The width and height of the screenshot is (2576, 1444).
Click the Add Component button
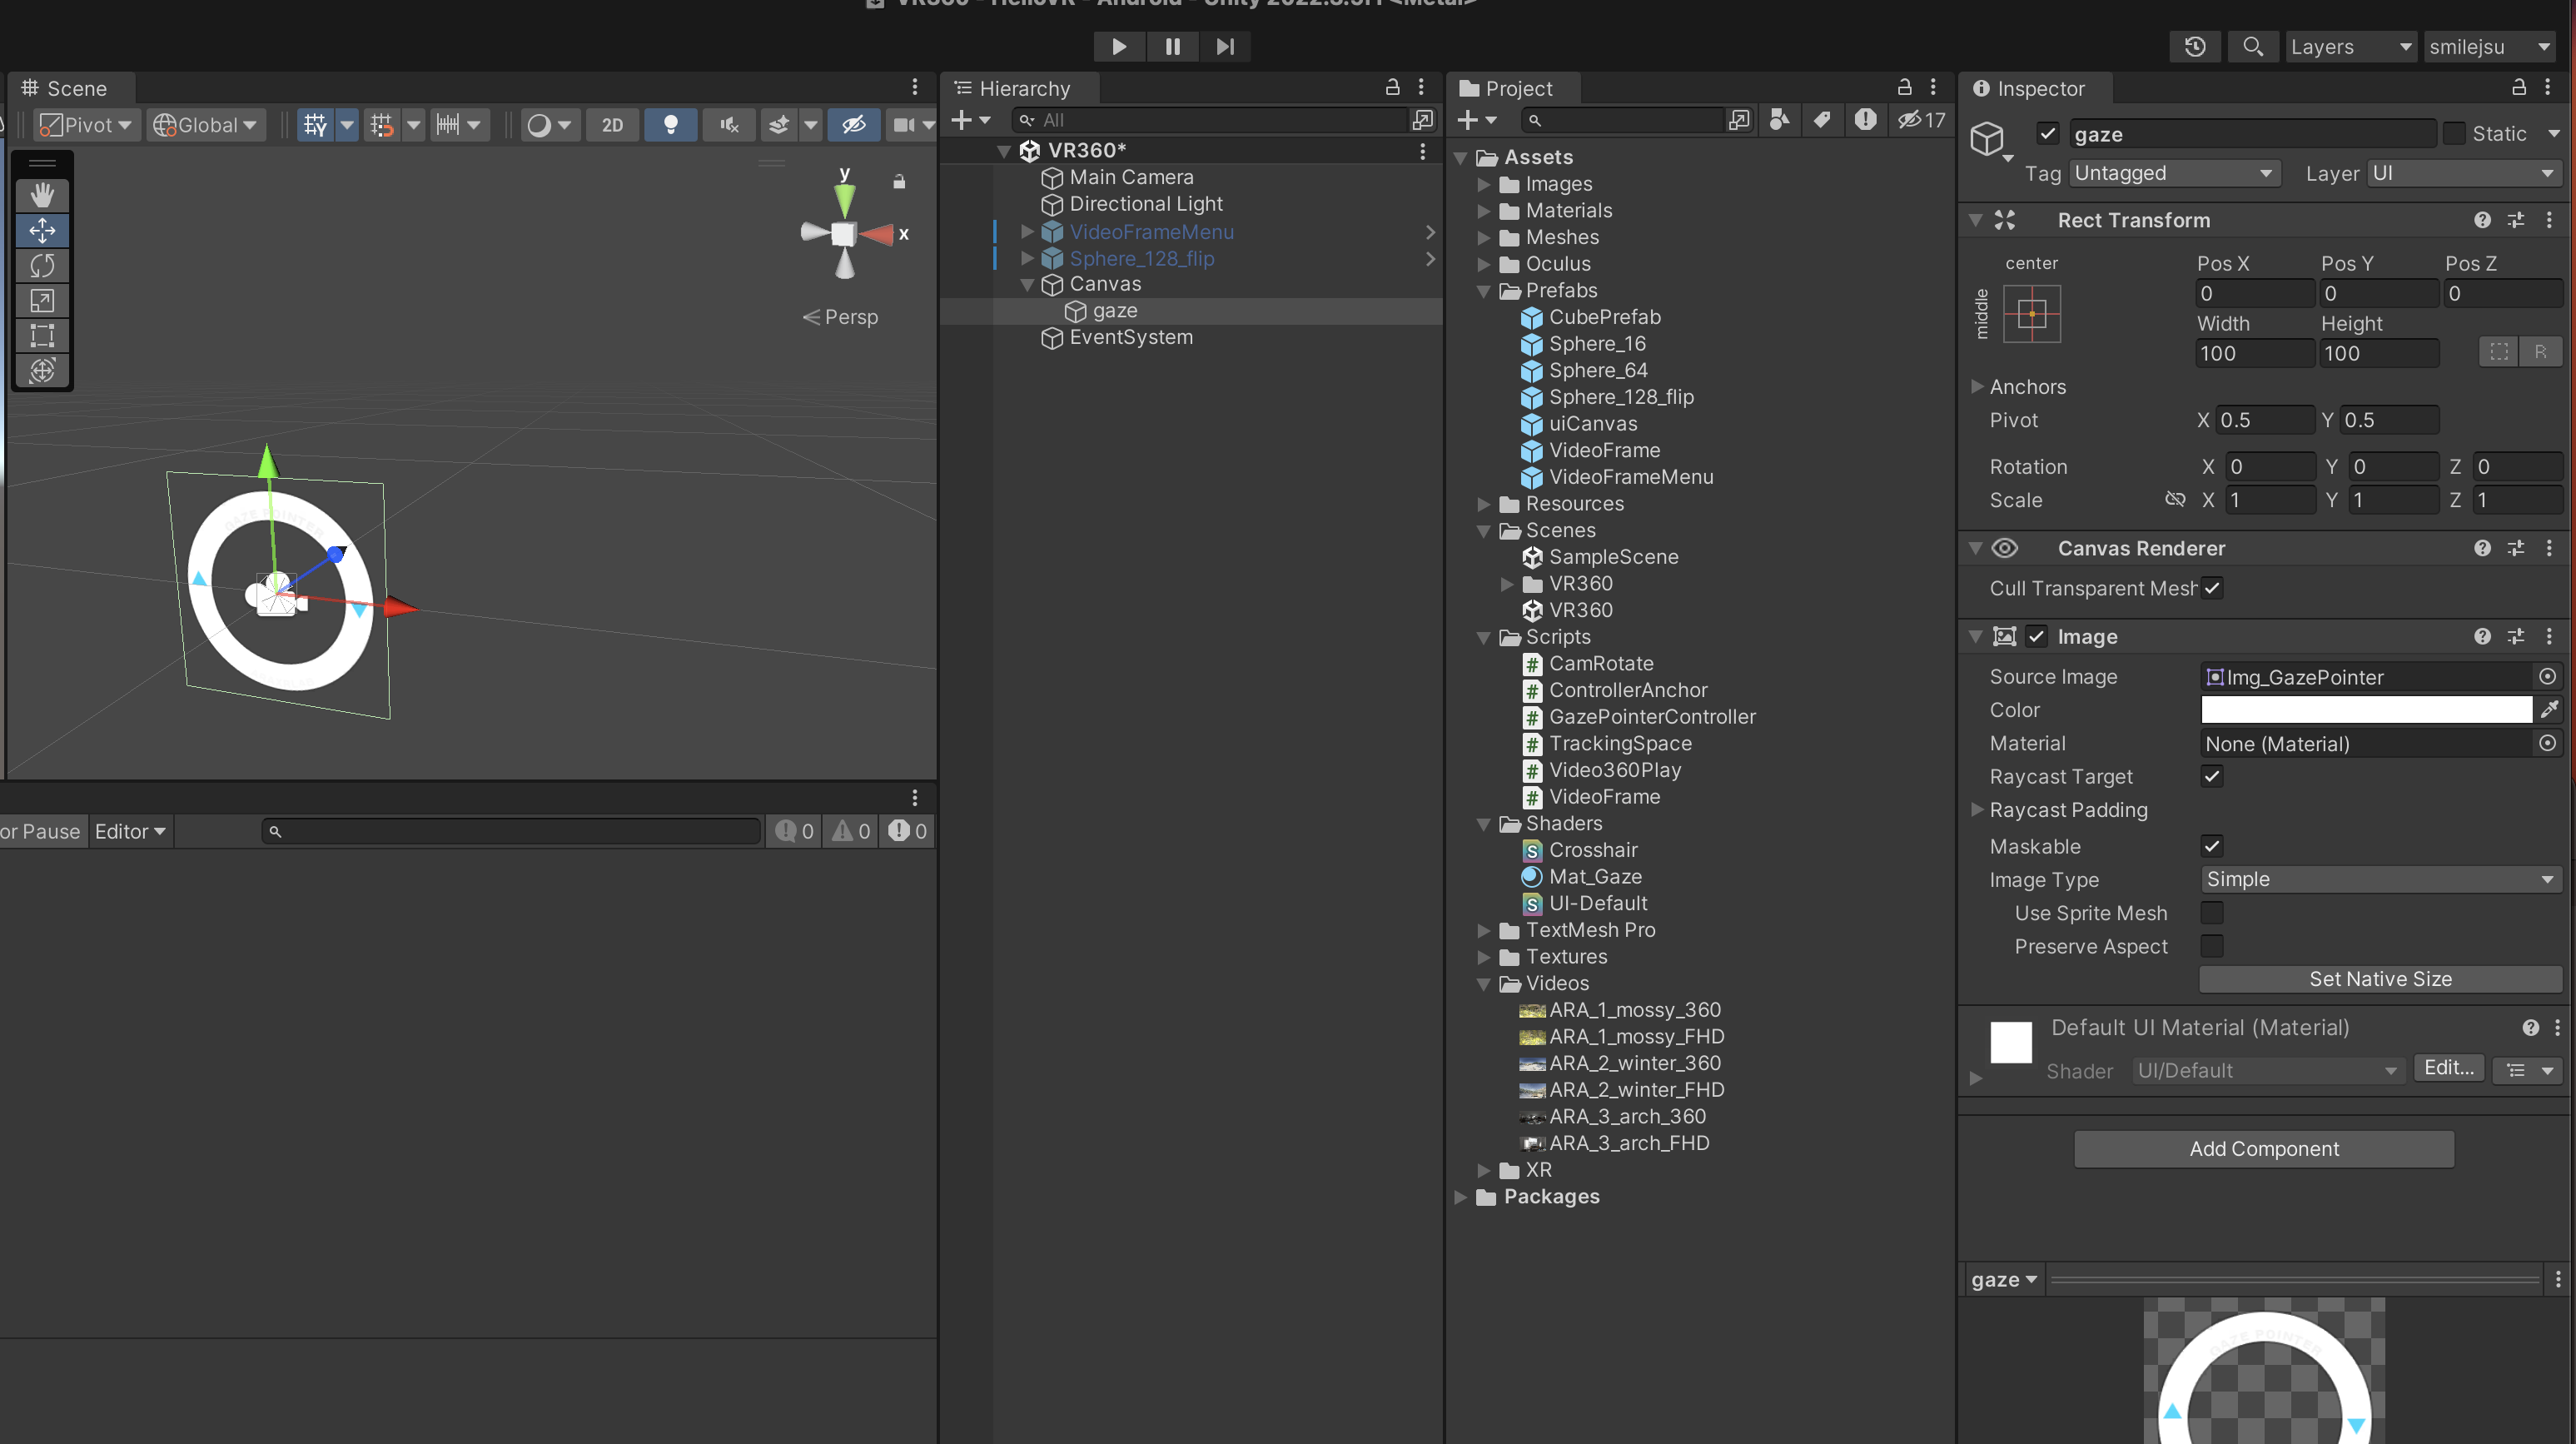click(x=2263, y=1148)
